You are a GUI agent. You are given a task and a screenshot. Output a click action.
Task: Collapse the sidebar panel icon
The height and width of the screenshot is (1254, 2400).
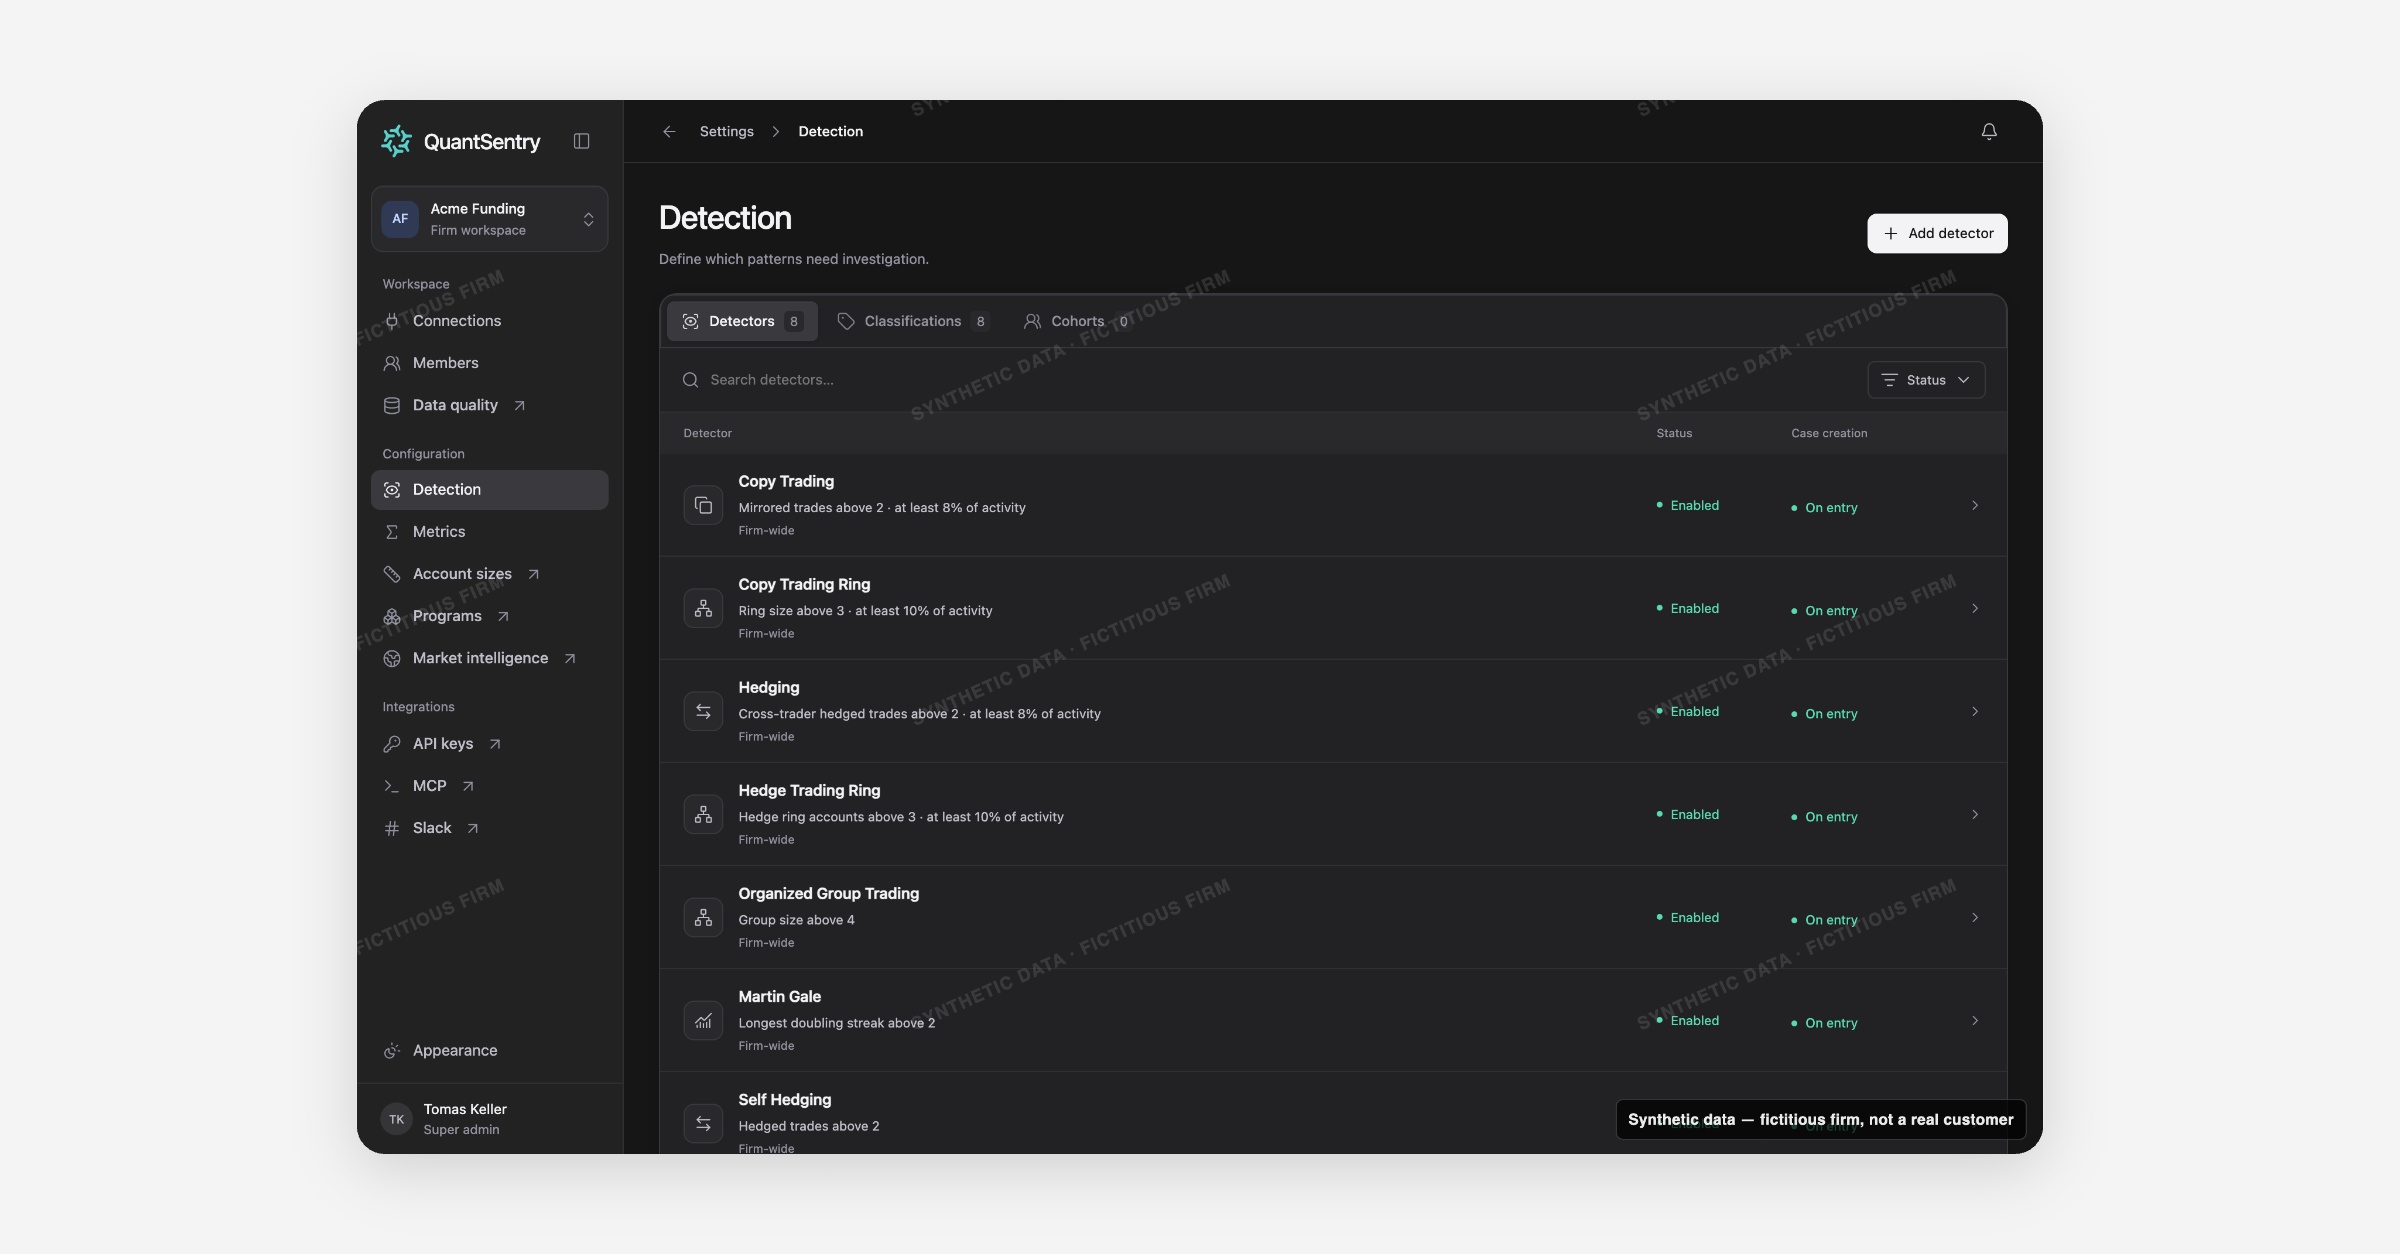(x=581, y=141)
